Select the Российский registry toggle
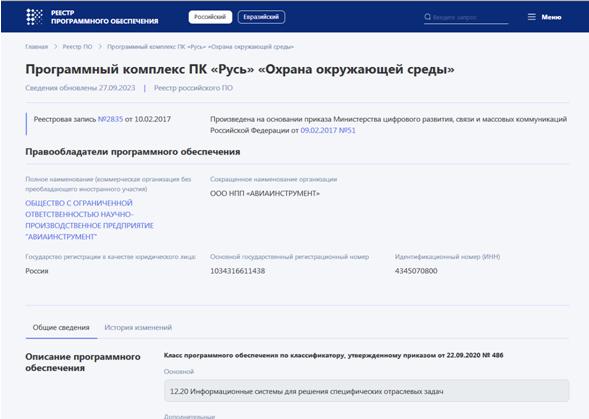Image resolution: width=589 pixels, height=419 pixels. click(210, 17)
